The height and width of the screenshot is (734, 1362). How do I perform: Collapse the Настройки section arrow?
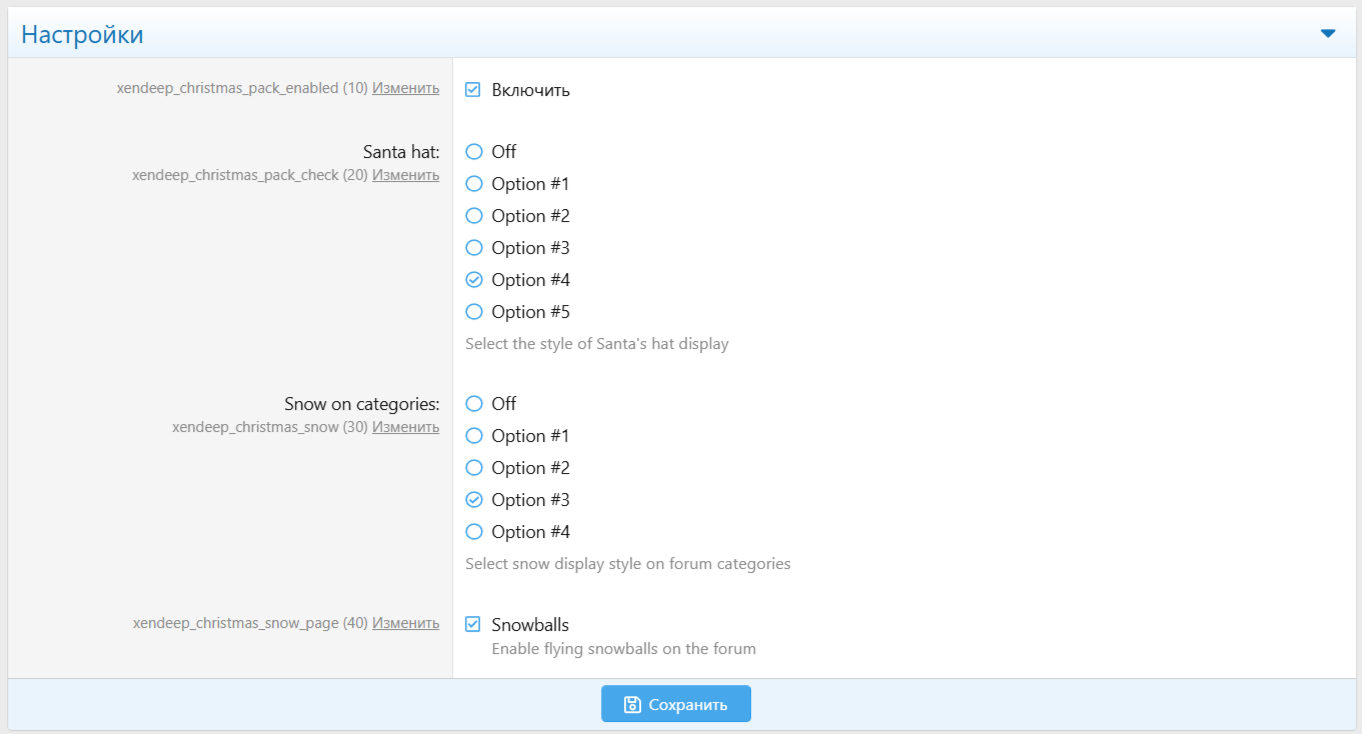1328,34
